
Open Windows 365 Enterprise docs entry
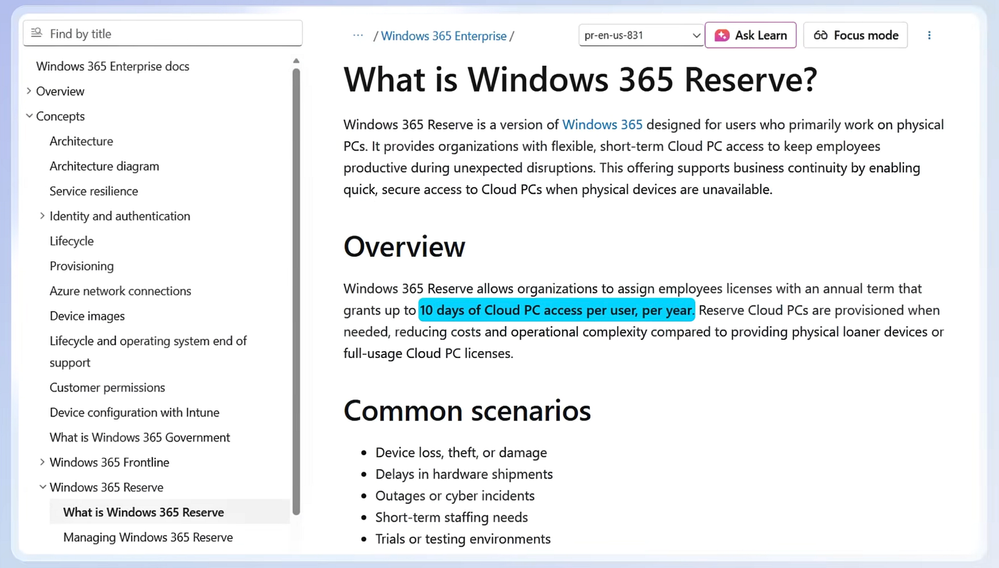113,66
